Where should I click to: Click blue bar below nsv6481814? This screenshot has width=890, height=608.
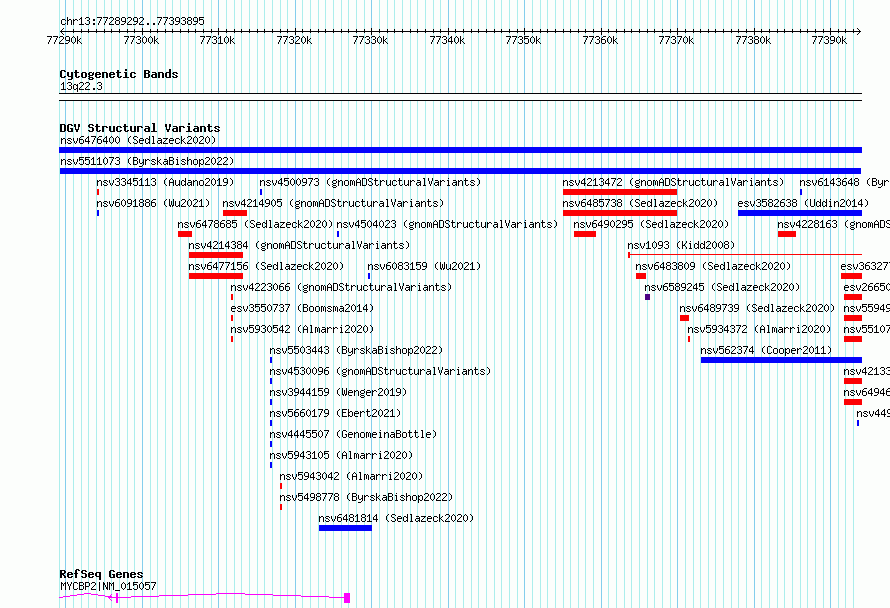(345, 528)
